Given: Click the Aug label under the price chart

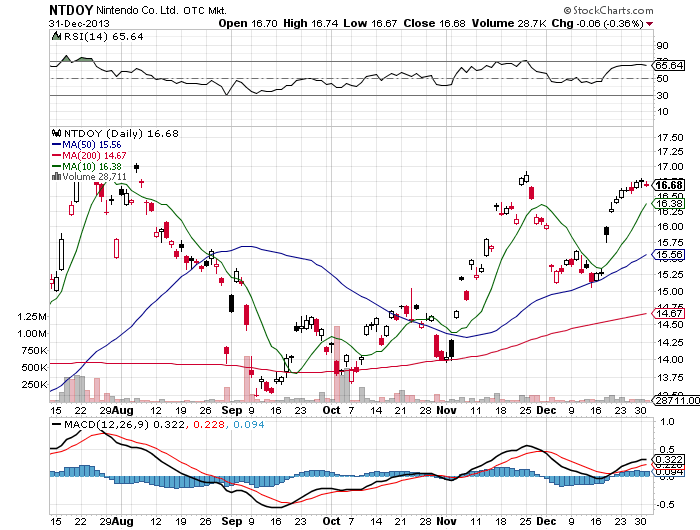Looking at the screenshot, I should tap(123, 410).
